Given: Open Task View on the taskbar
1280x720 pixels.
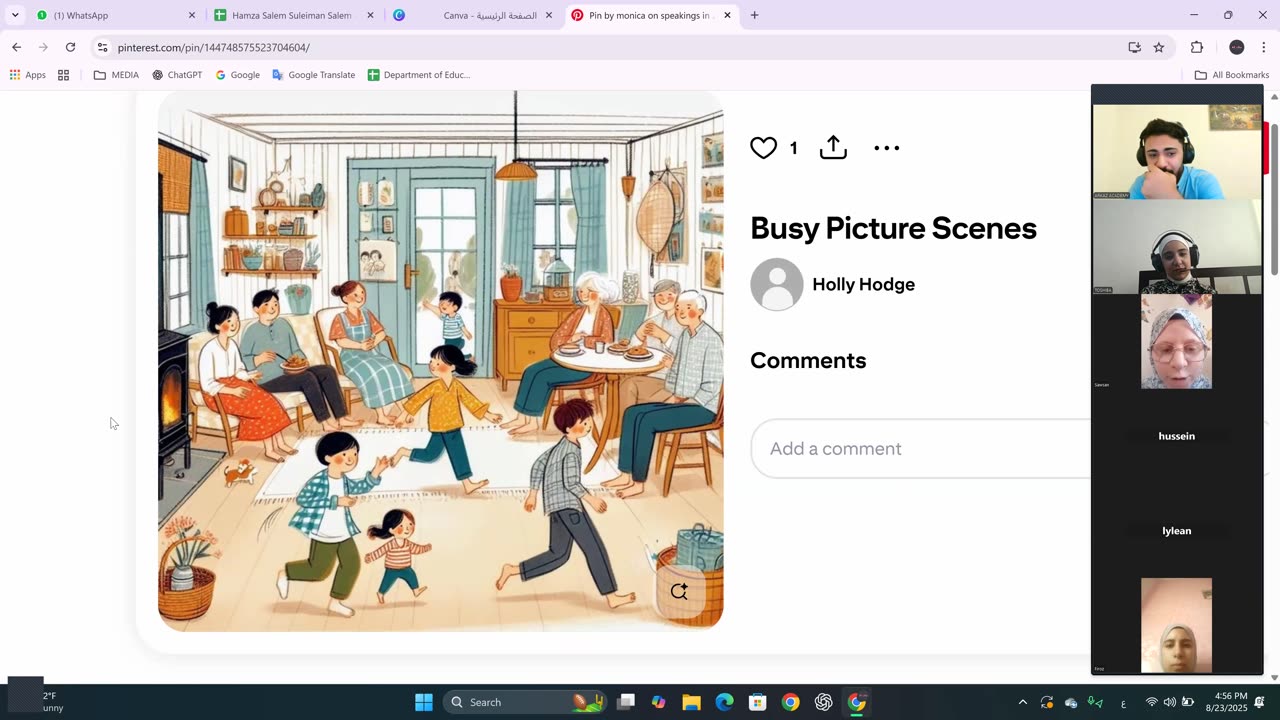Looking at the screenshot, I should [626, 702].
